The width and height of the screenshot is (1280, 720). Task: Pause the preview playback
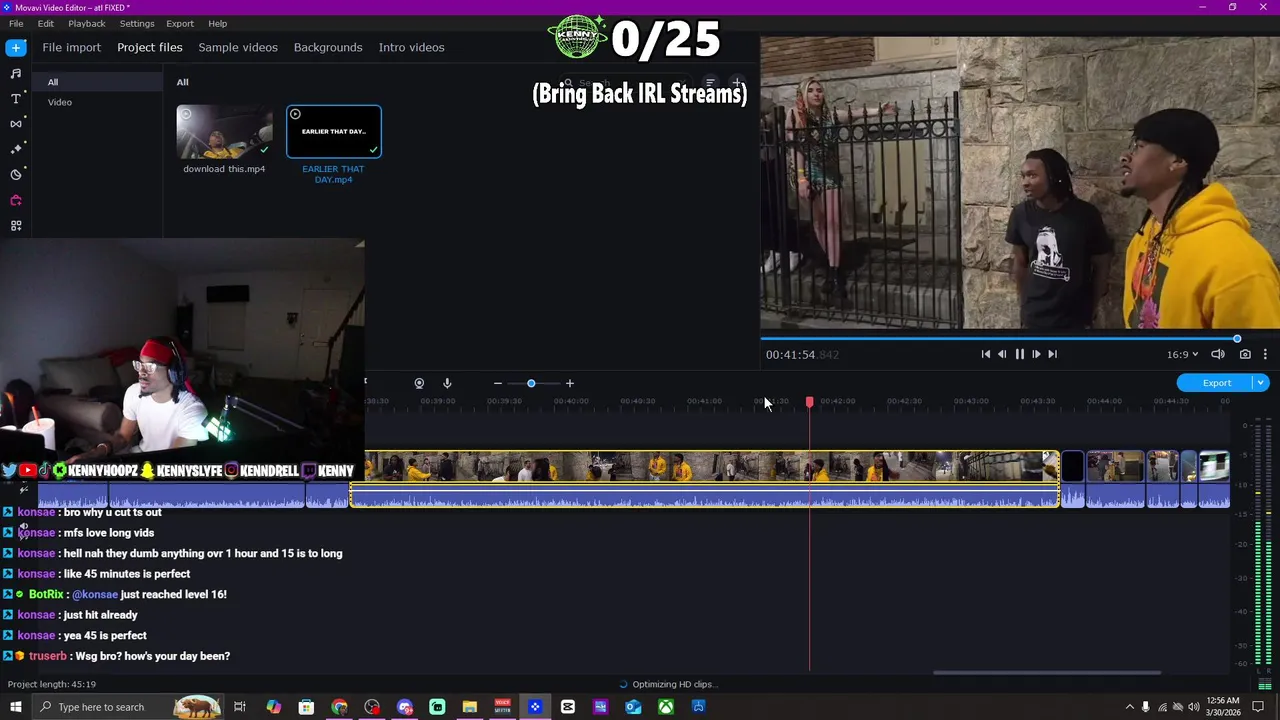click(1019, 354)
